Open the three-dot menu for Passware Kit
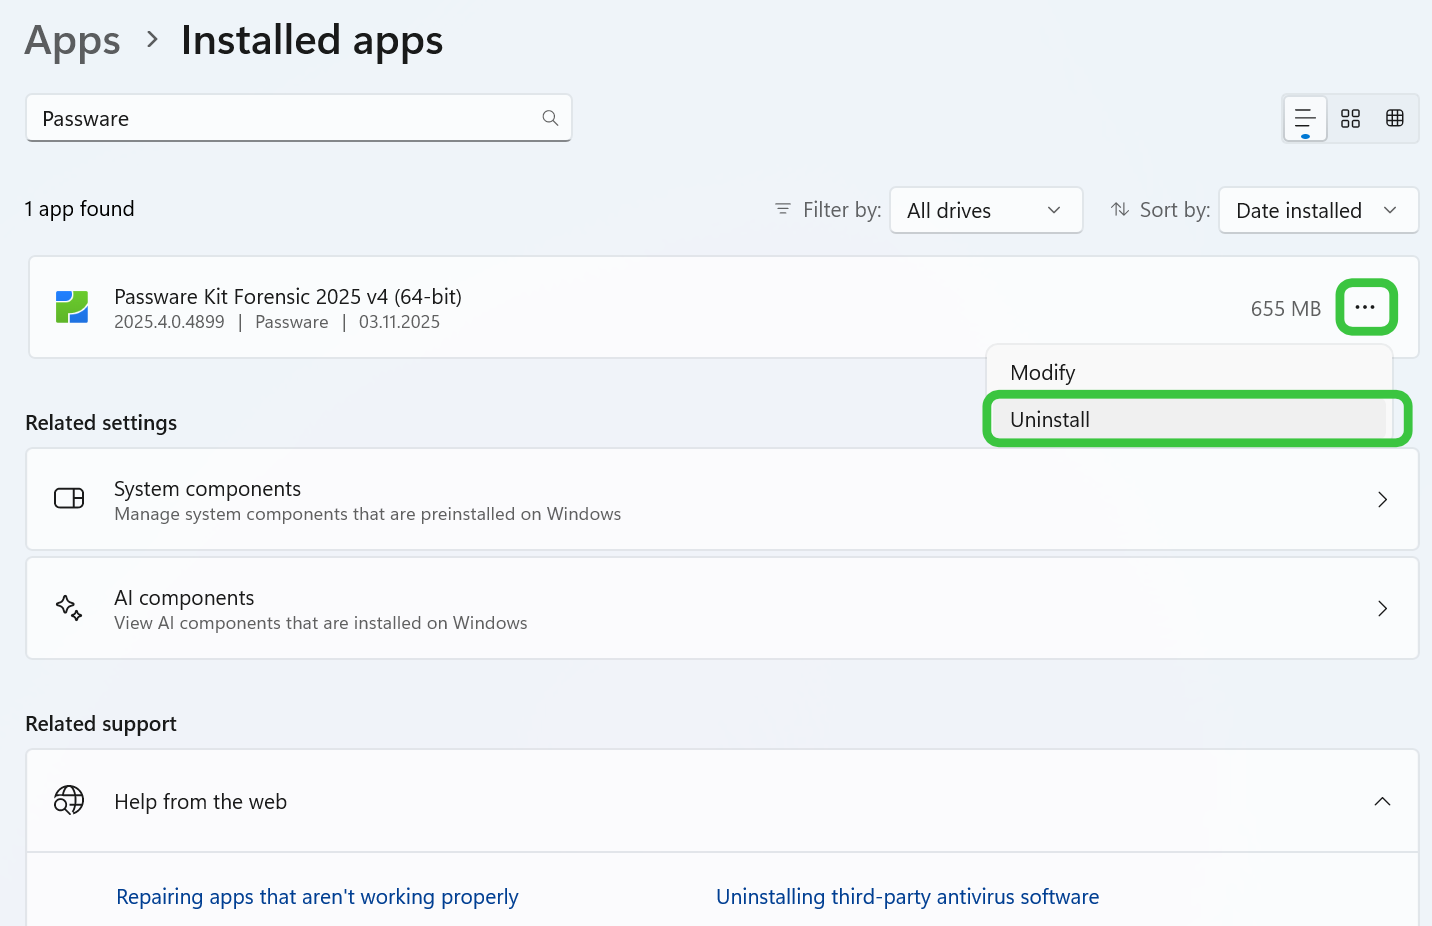Screen dimensions: 1432x926 pos(1366,307)
